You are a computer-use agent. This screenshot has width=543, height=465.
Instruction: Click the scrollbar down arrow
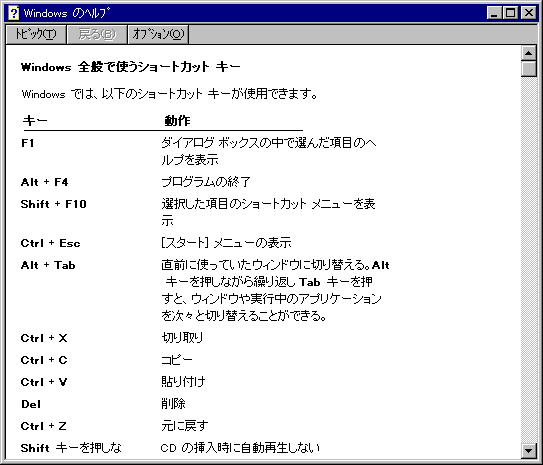[x=528, y=450]
